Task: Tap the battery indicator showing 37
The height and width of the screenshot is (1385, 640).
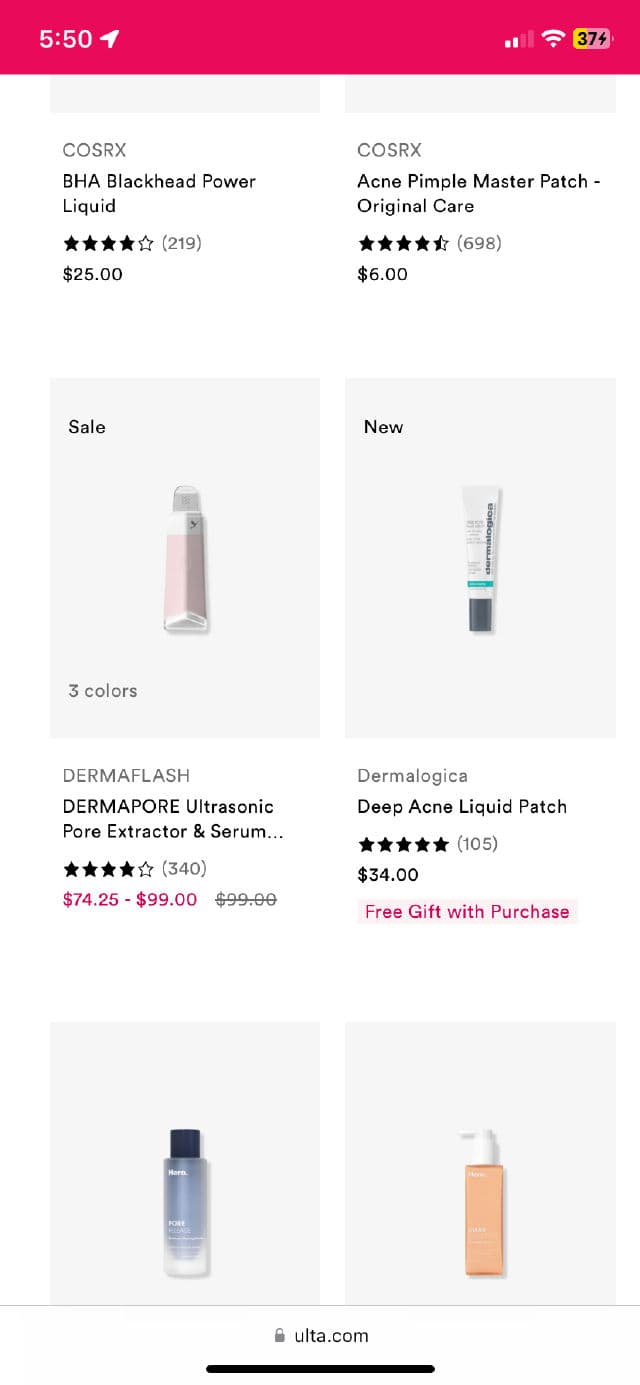Action: (x=591, y=39)
